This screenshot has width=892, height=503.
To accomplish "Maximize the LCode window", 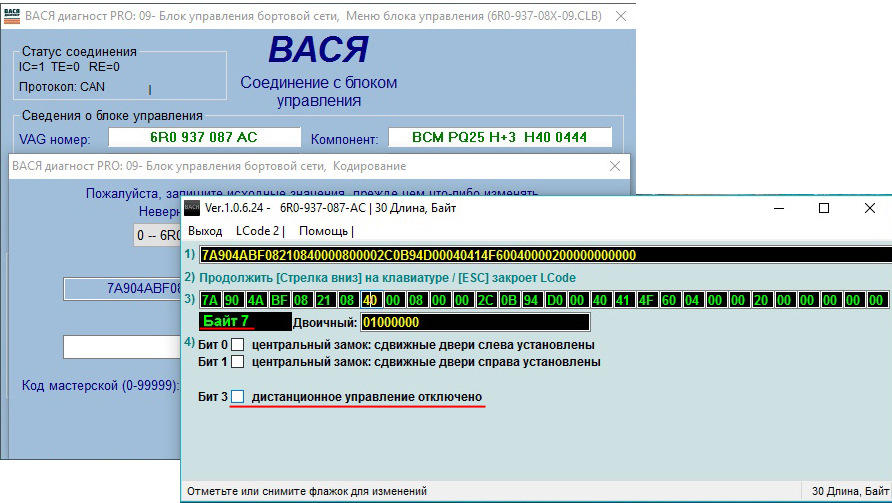I will pyautogui.click(x=824, y=208).
